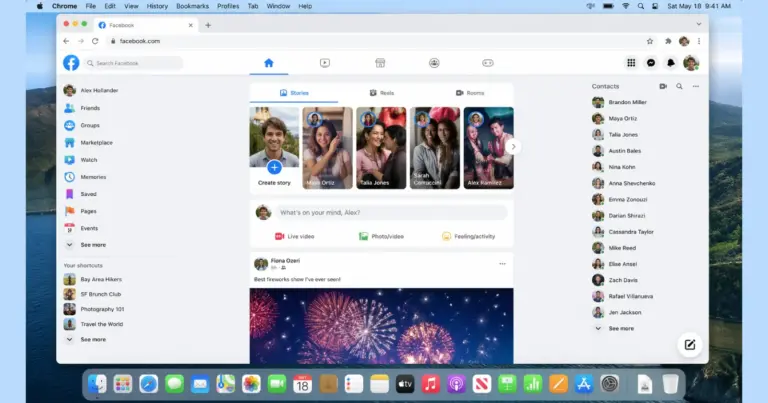Open the History menu in menu bar

[x=157, y=6]
